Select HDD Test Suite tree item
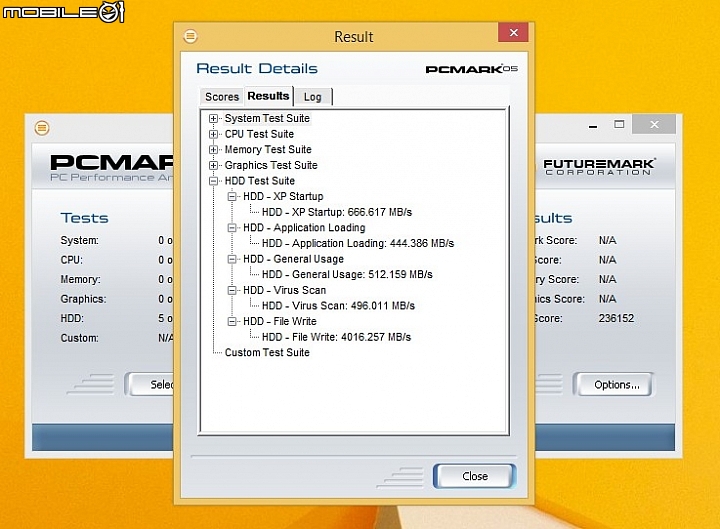The height and width of the screenshot is (529, 720). [x=259, y=181]
